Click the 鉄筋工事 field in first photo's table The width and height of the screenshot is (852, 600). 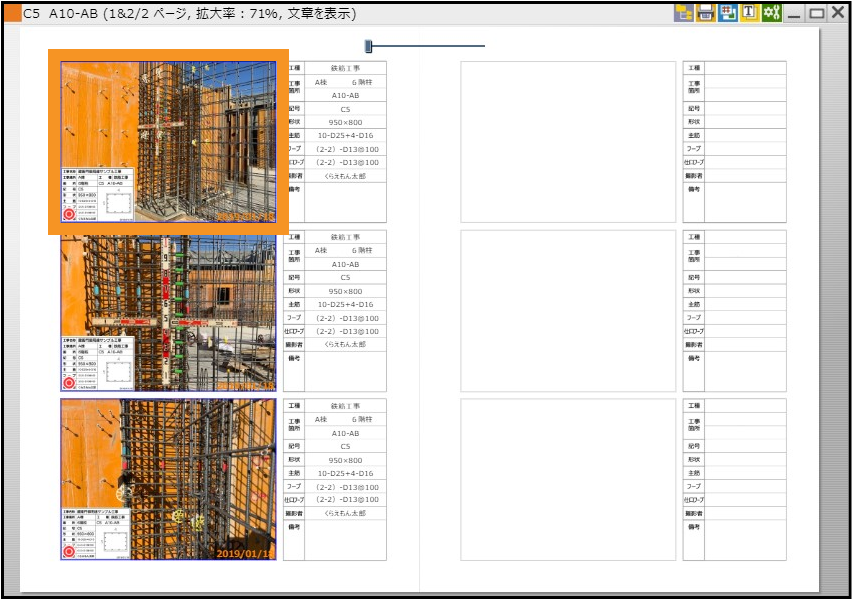[345, 68]
